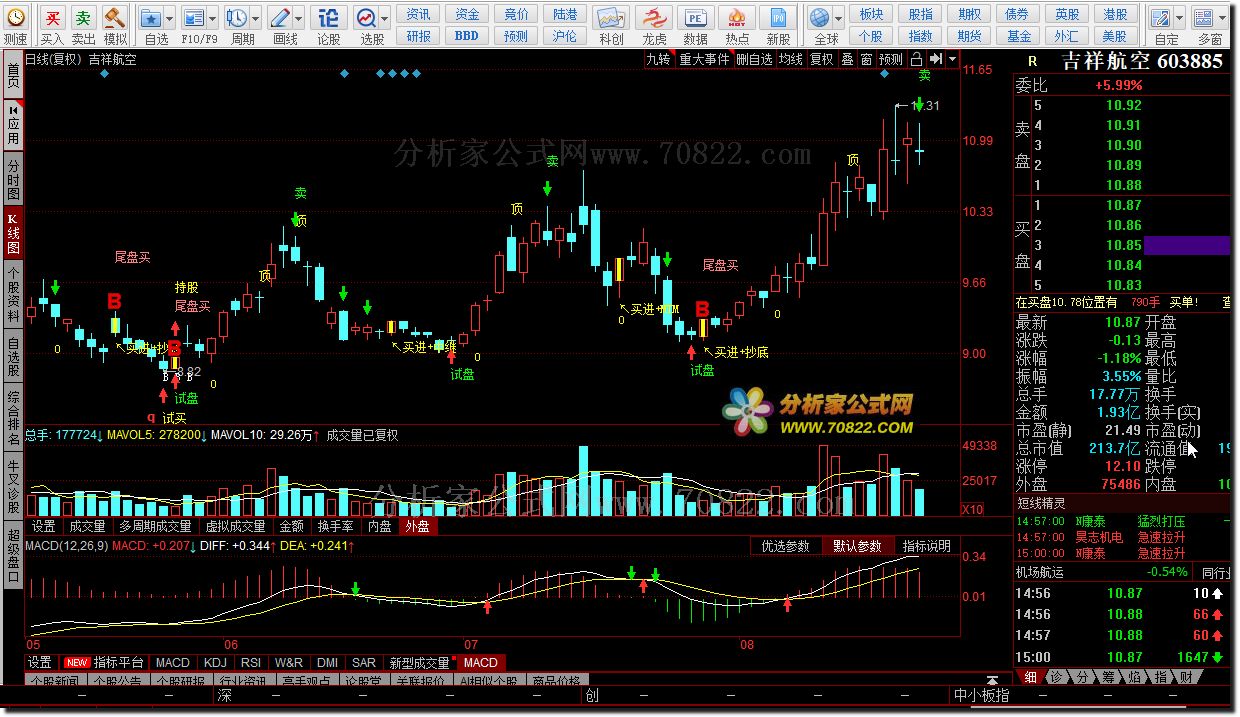
Task: Click the purple bid volume bar at 买盘 3
Action: (x=1187, y=245)
